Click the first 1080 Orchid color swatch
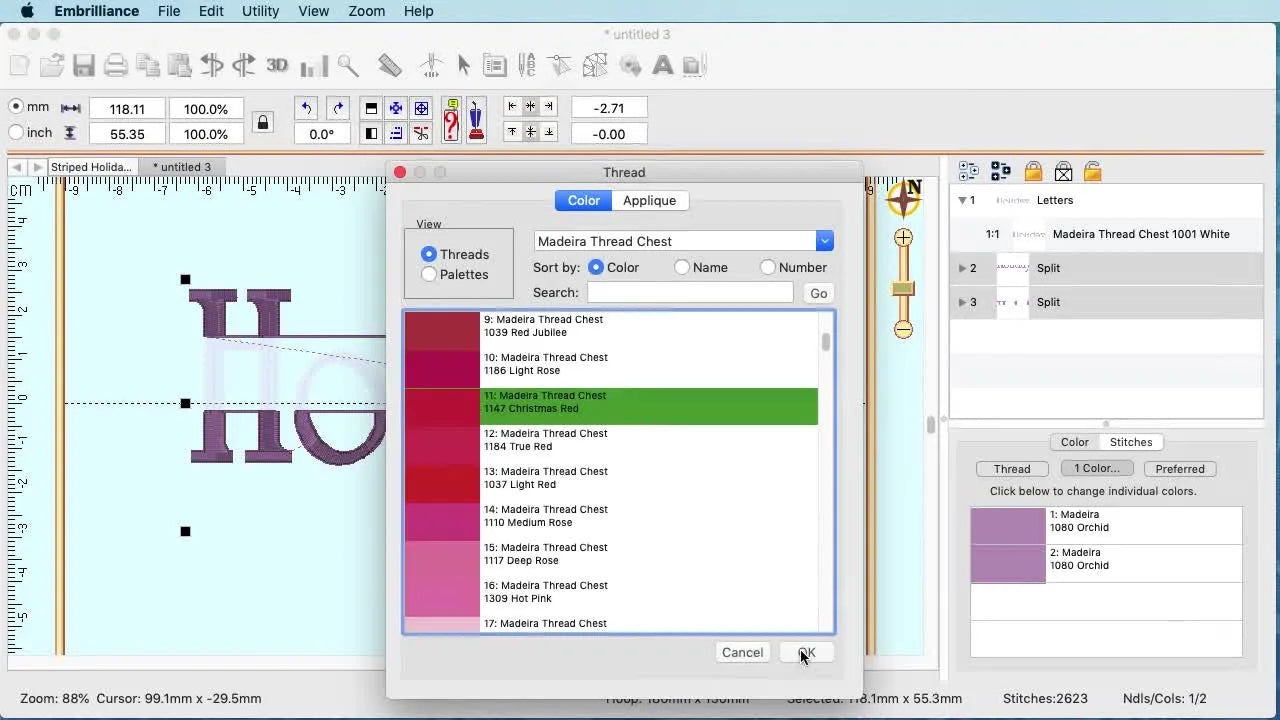The image size is (1280, 720). click(1008, 526)
